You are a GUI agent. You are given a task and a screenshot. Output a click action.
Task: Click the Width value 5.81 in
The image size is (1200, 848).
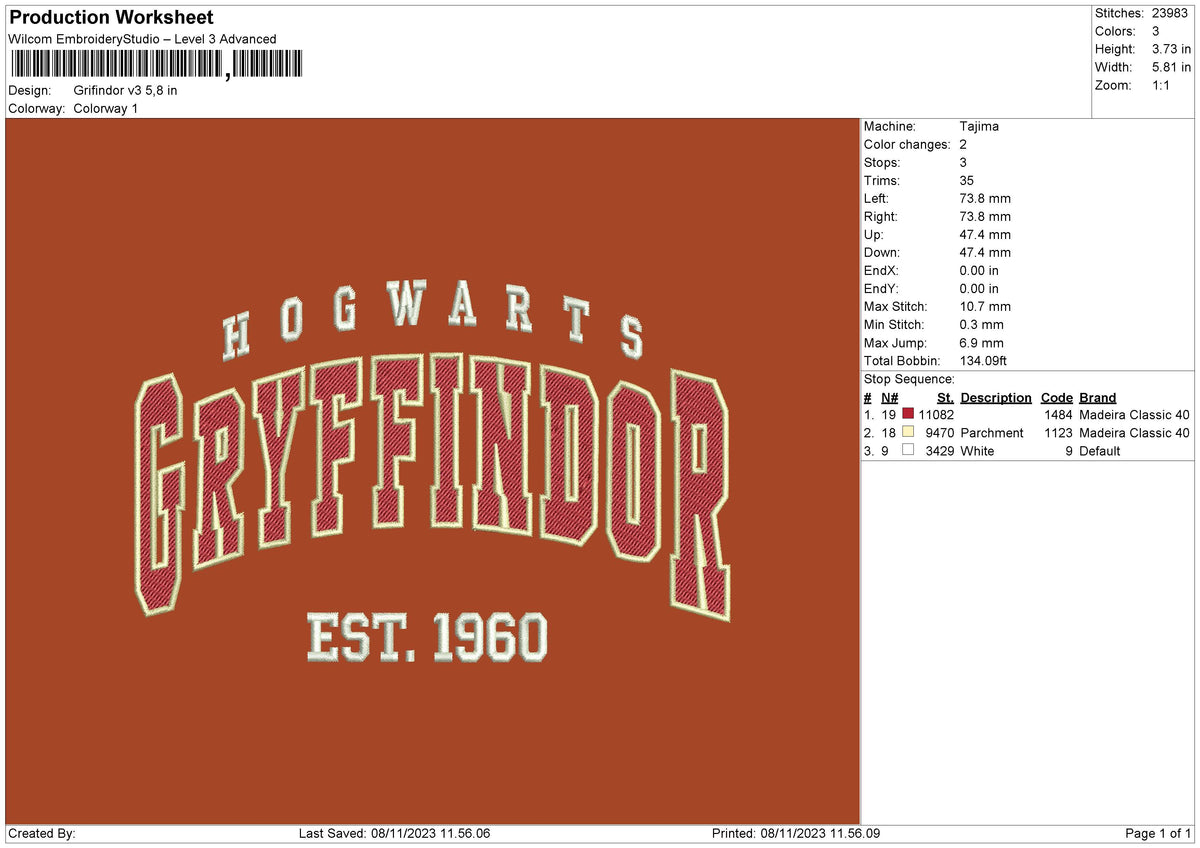pyautogui.click(x=1171, y=67)
